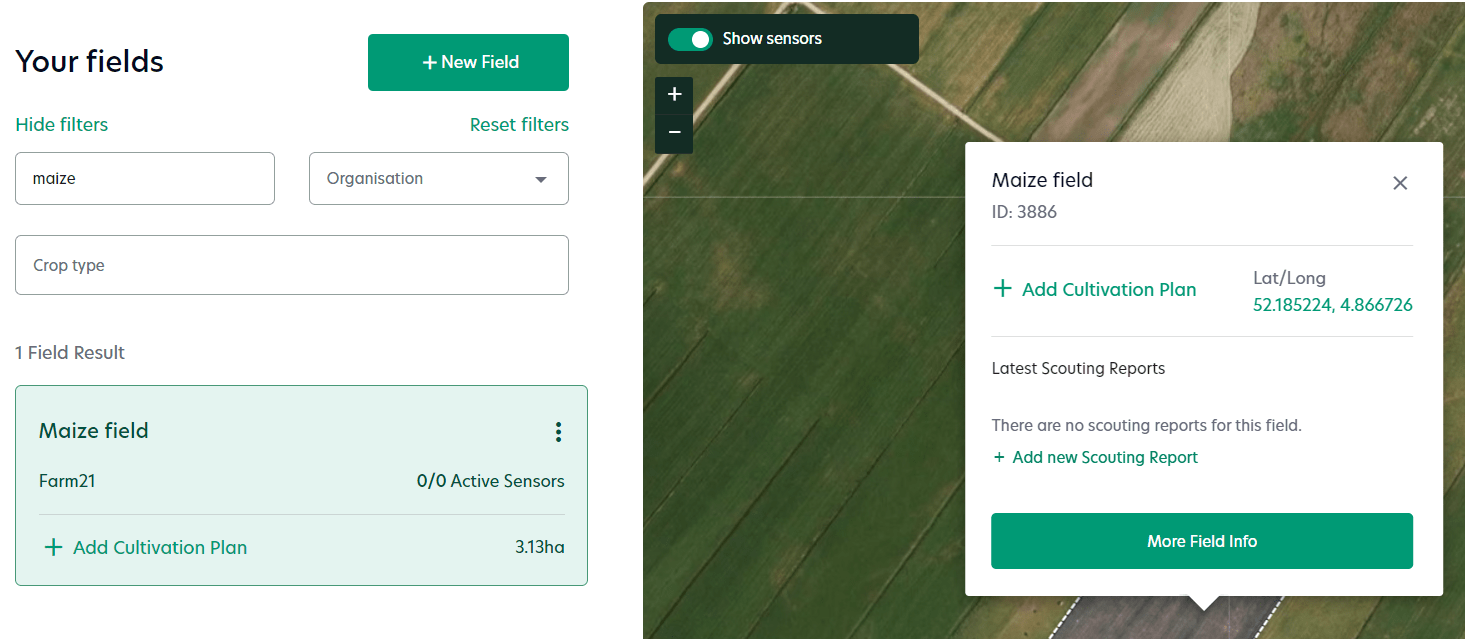The height and width of the screenshot is (639, 1465).
Task: Disable the Show sensors toggle
Action: 691,39
